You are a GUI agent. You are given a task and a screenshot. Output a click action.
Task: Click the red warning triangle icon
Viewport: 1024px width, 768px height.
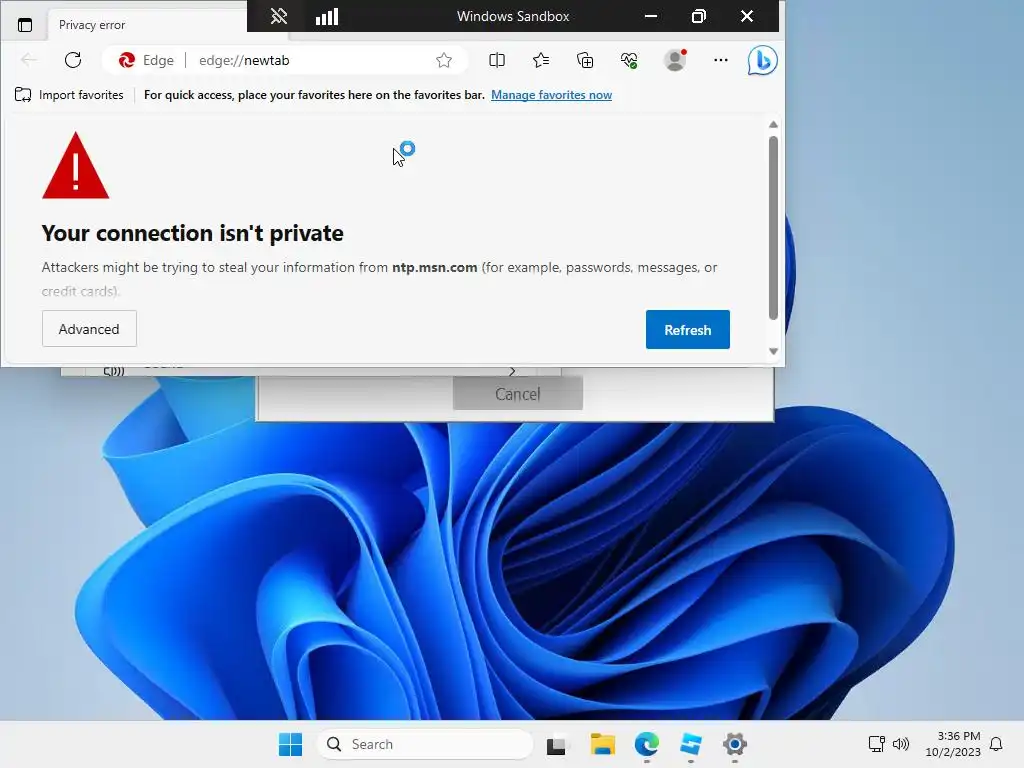click(x=76, y=165)
